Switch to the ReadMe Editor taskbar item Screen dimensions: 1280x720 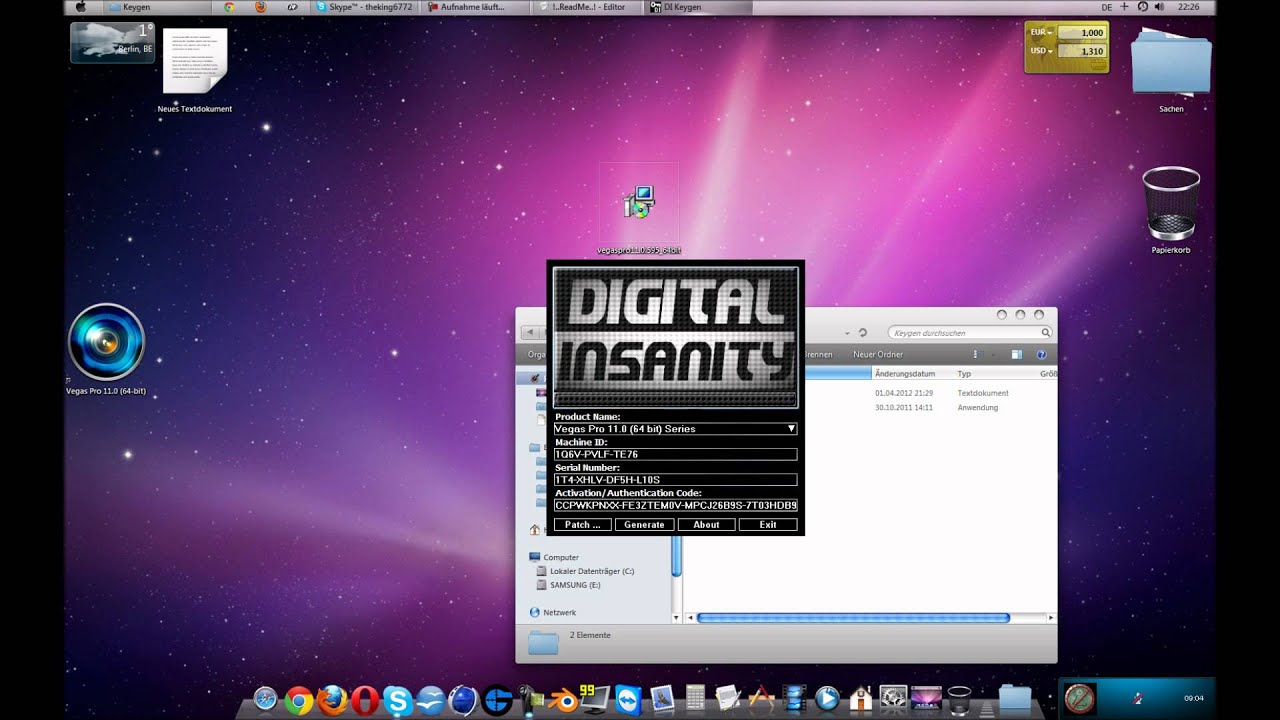tap(588, 7)
